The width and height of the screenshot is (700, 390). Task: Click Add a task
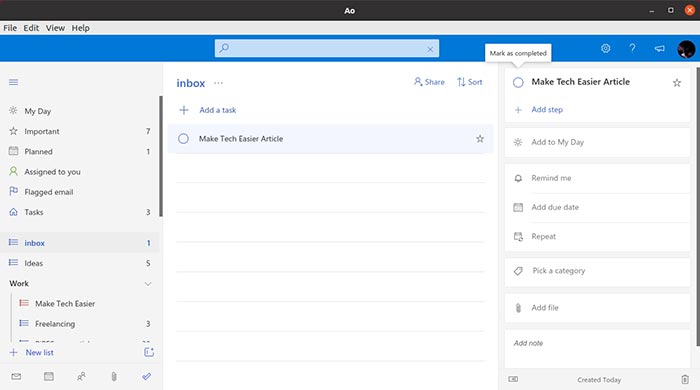217,110
